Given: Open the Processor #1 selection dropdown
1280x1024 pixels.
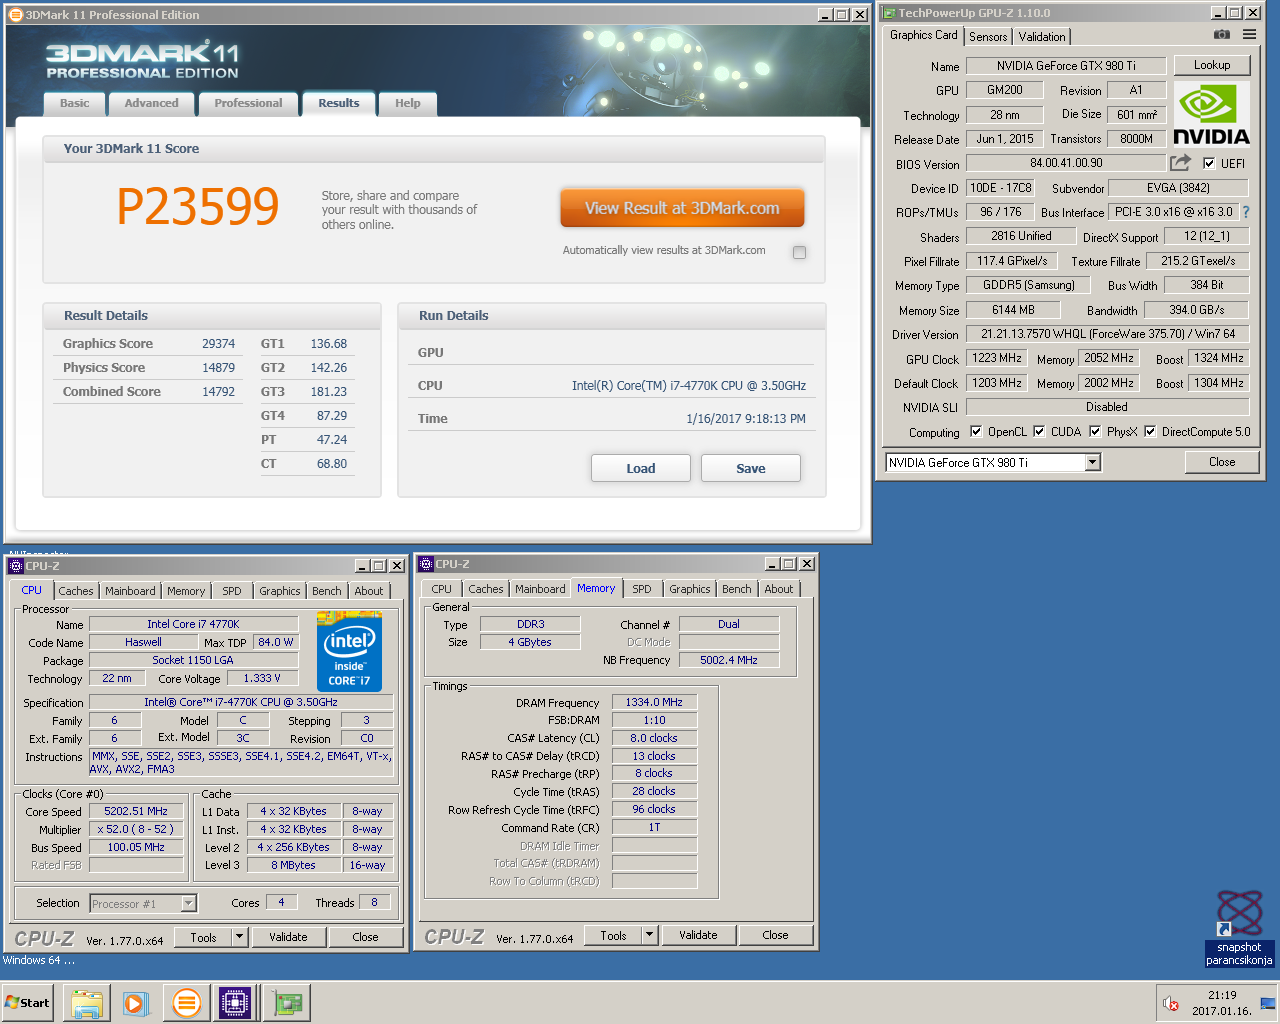Looking at the screenshot, I should tap(188, 903).
